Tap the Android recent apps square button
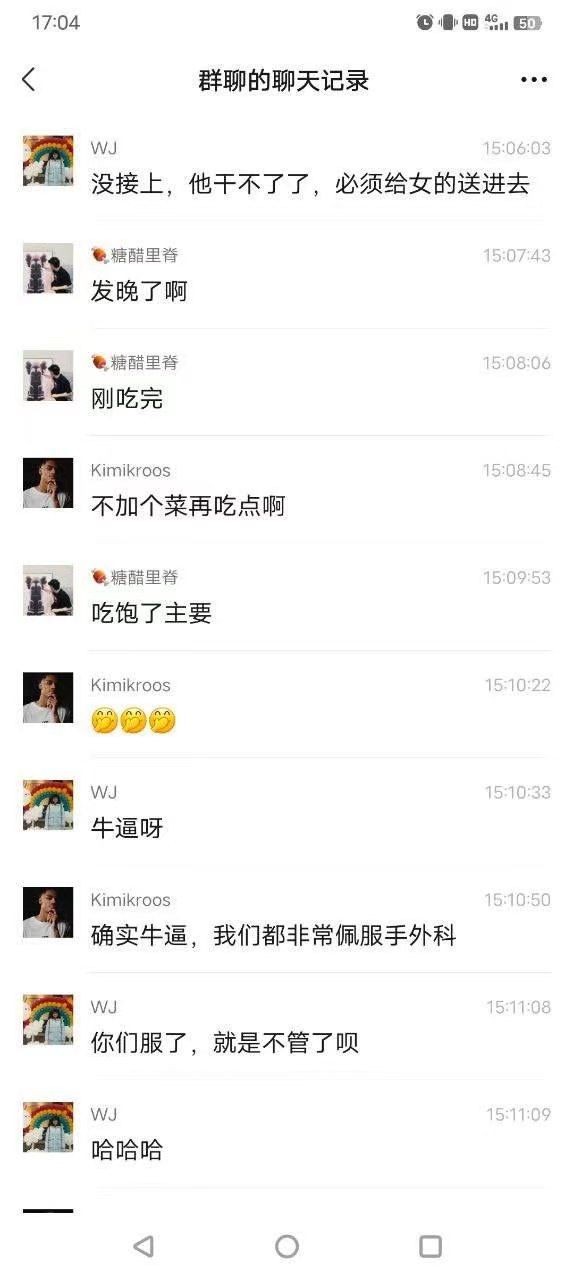 [x=430, y=1246]
